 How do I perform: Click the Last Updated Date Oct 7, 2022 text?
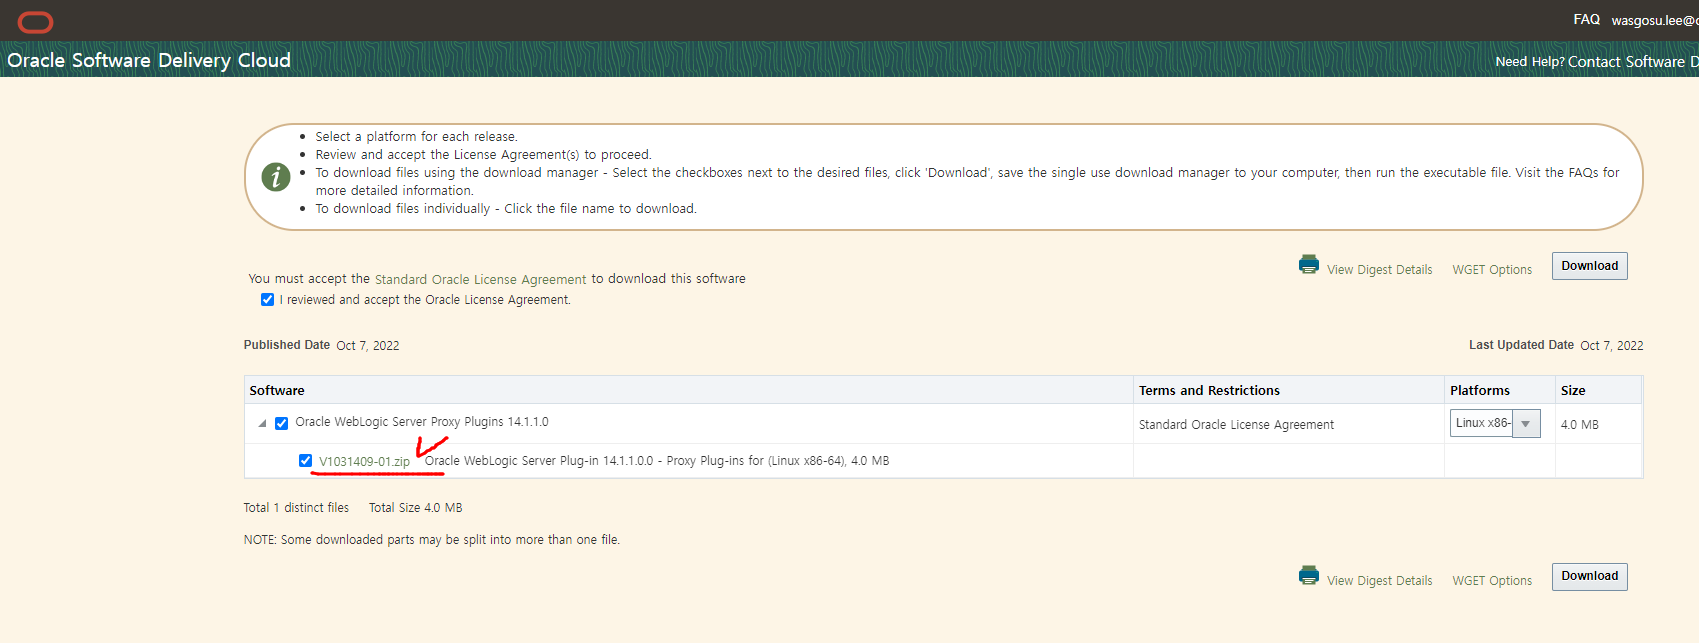pos(1555,345)
